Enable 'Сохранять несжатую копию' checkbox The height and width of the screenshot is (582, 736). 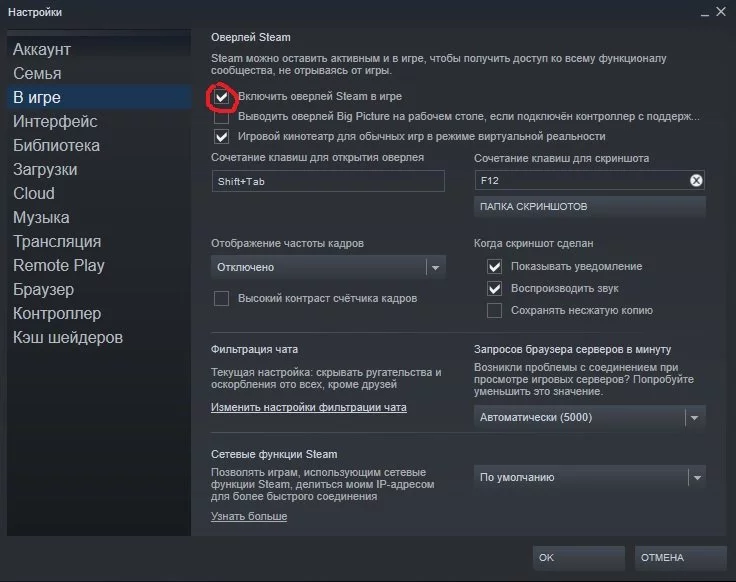494,311
